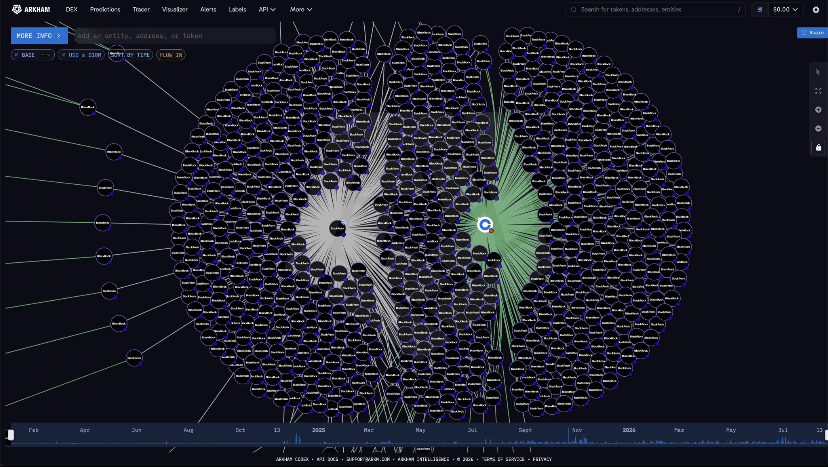Image resolution: width=828 pixels, height=467 pixels.
Task: Focus the add entity, address, or token field
Action: 175,35
